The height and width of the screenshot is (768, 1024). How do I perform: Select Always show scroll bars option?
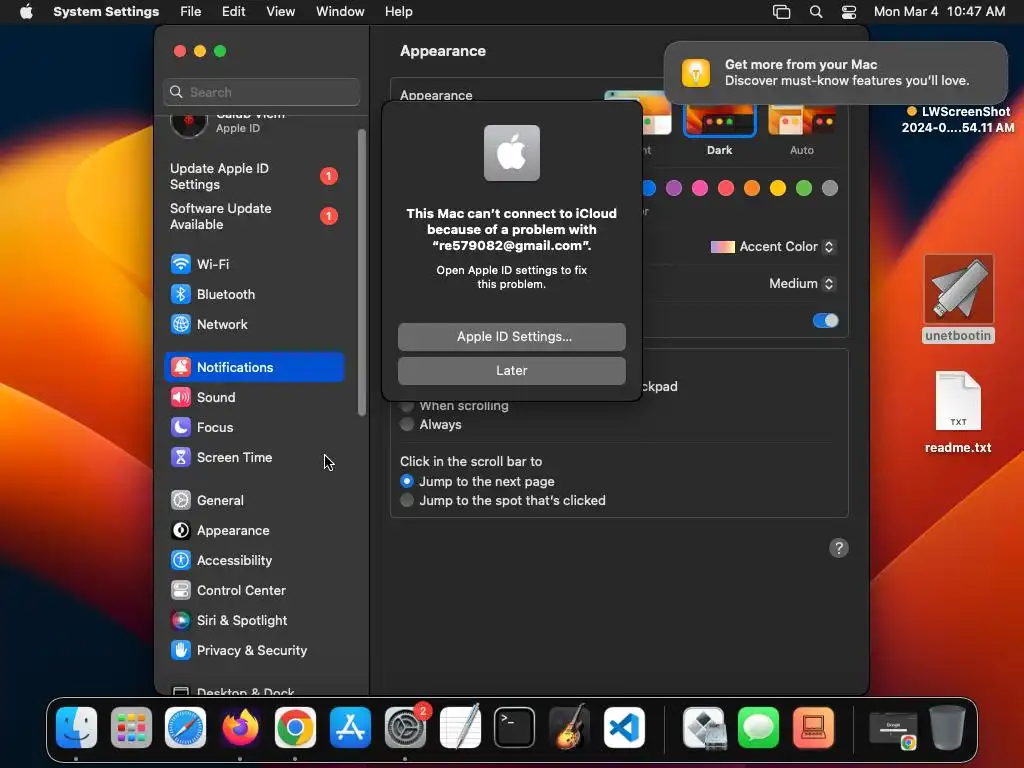pyautogui.click(x=407, y=424)
